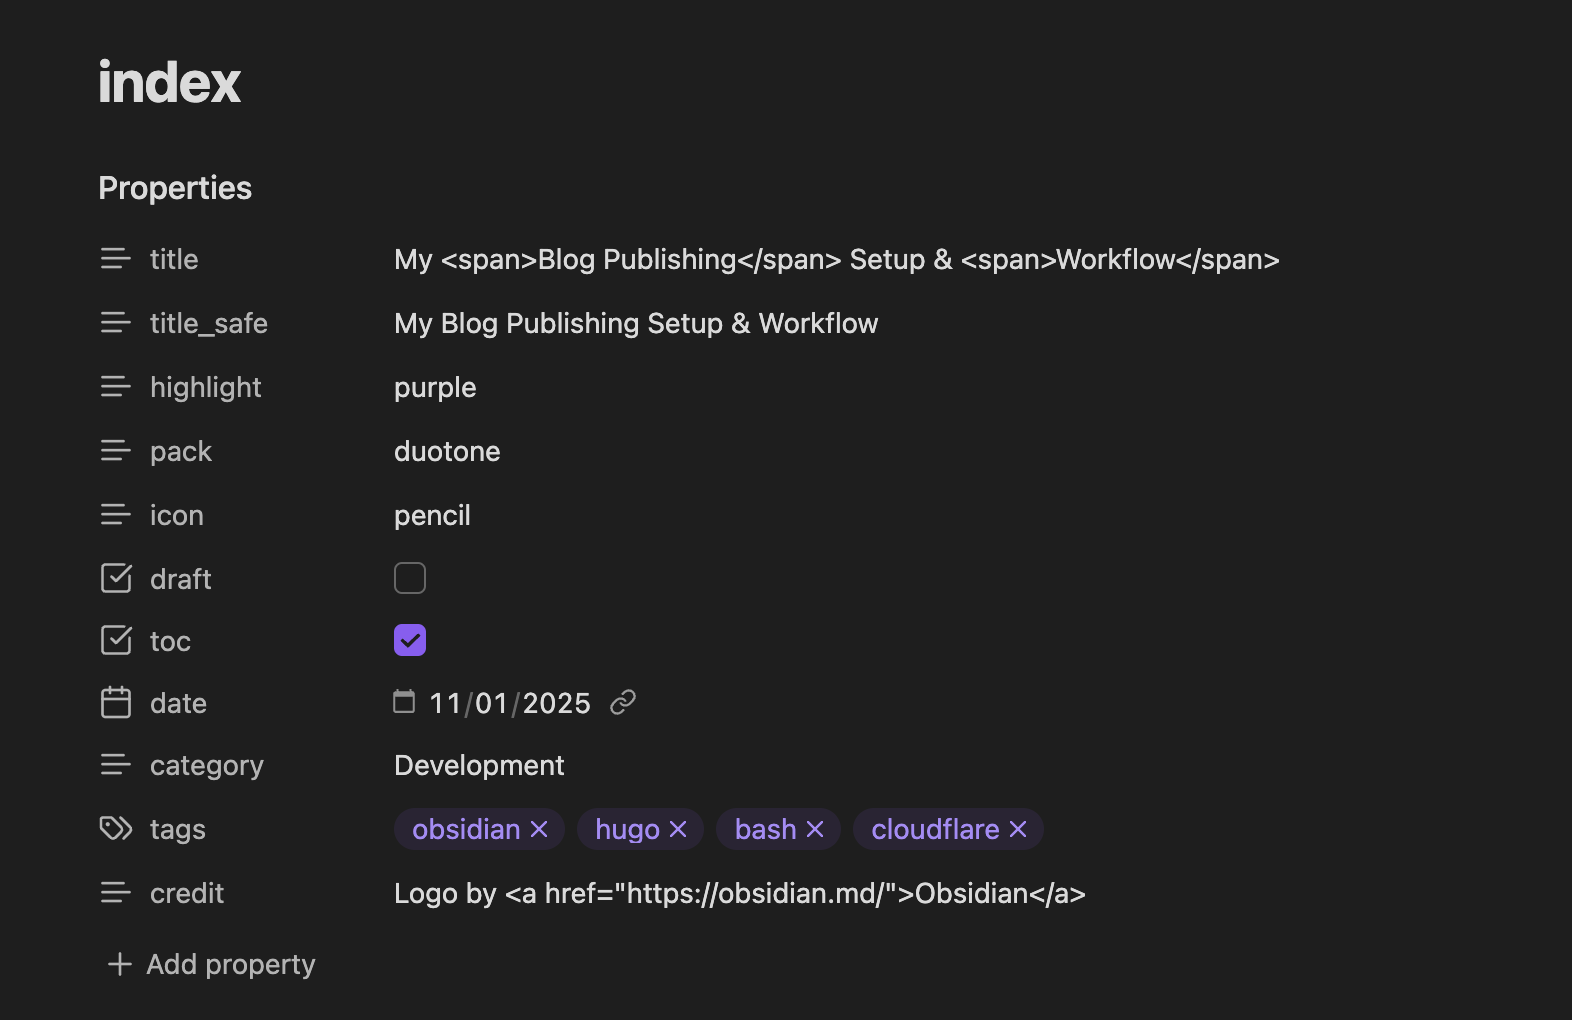This screenshot has height=1020, width=1572.
Task: Edit the category value Development
Action: (x=479, y=765)
